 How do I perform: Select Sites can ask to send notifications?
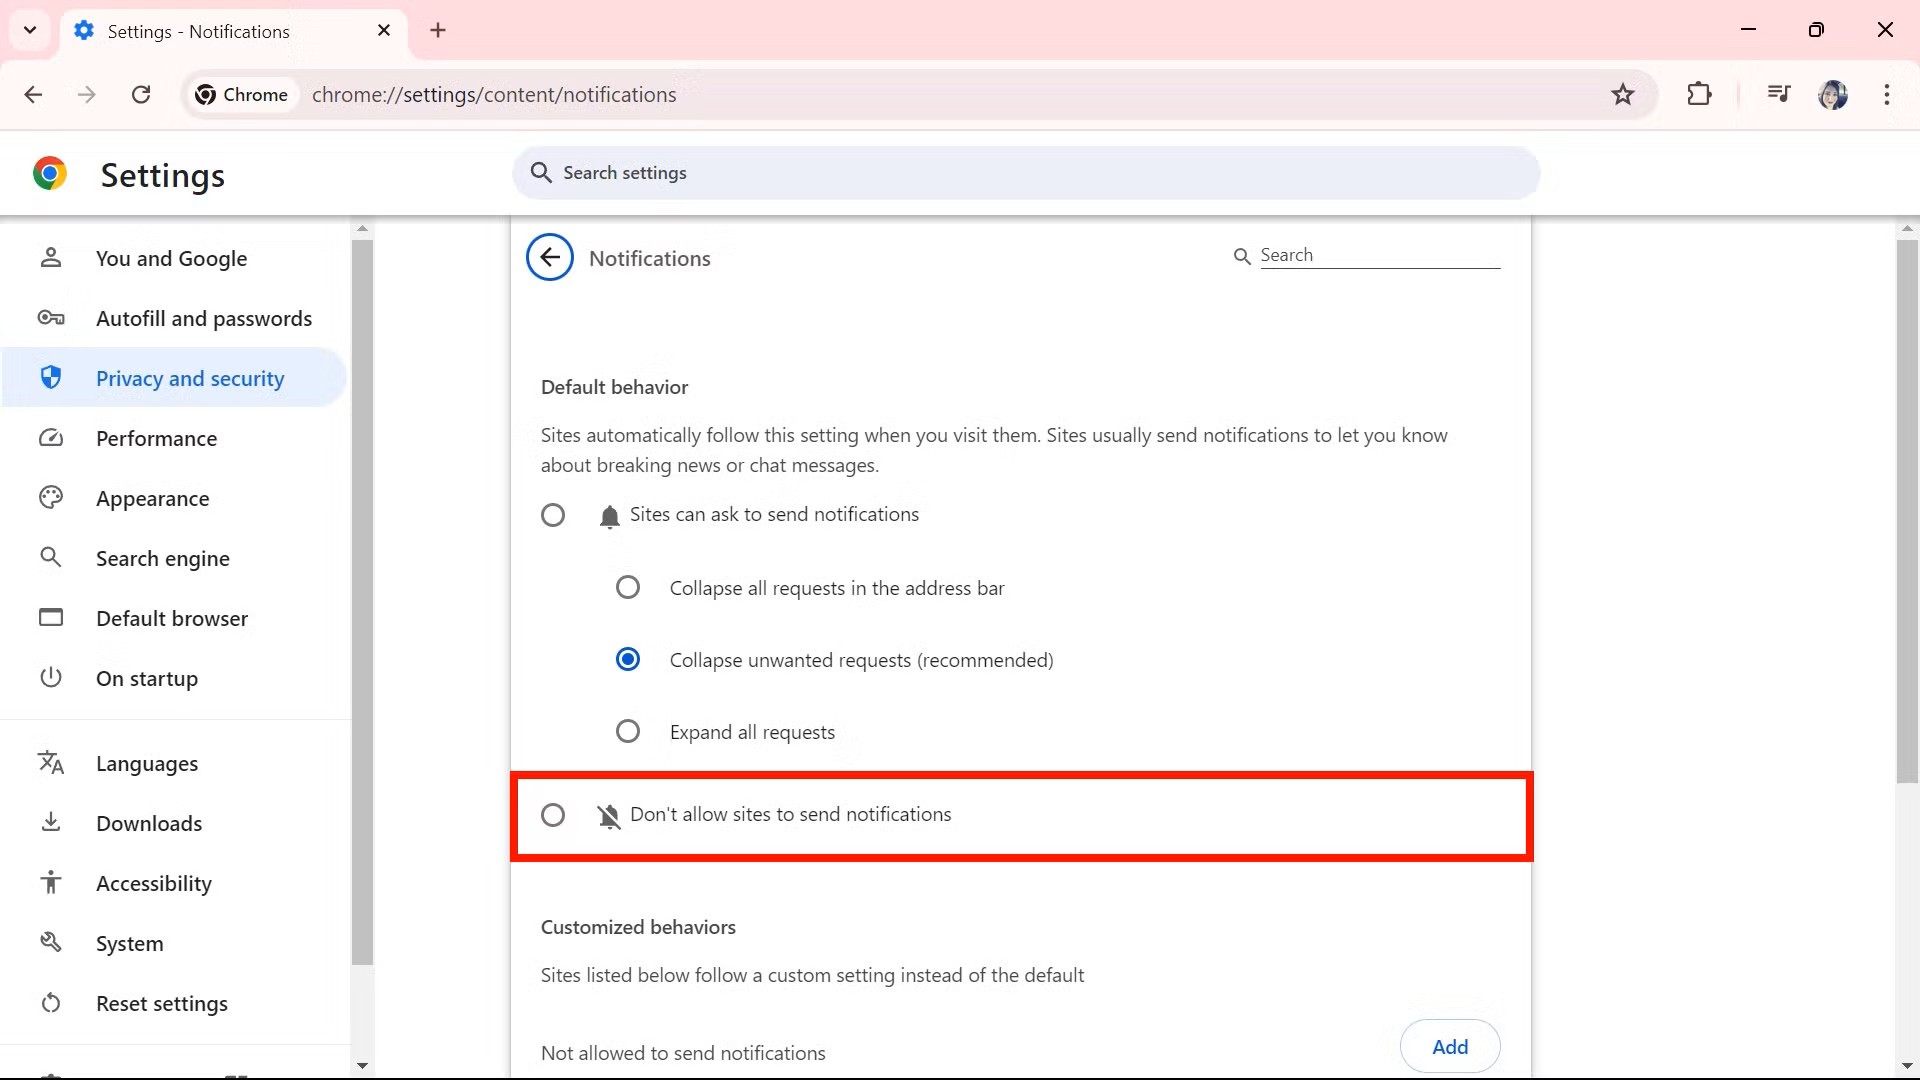point(553,515)
